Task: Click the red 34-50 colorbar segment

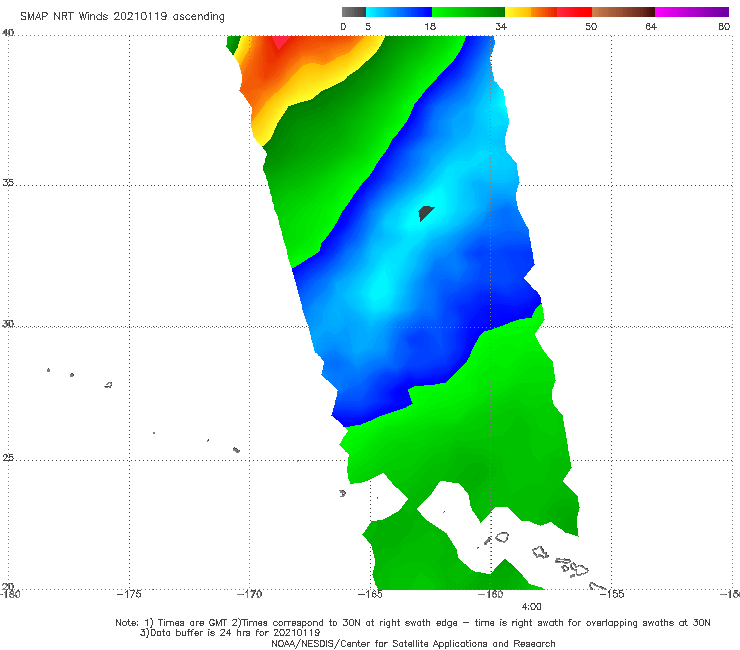Action: coord(548,12)
